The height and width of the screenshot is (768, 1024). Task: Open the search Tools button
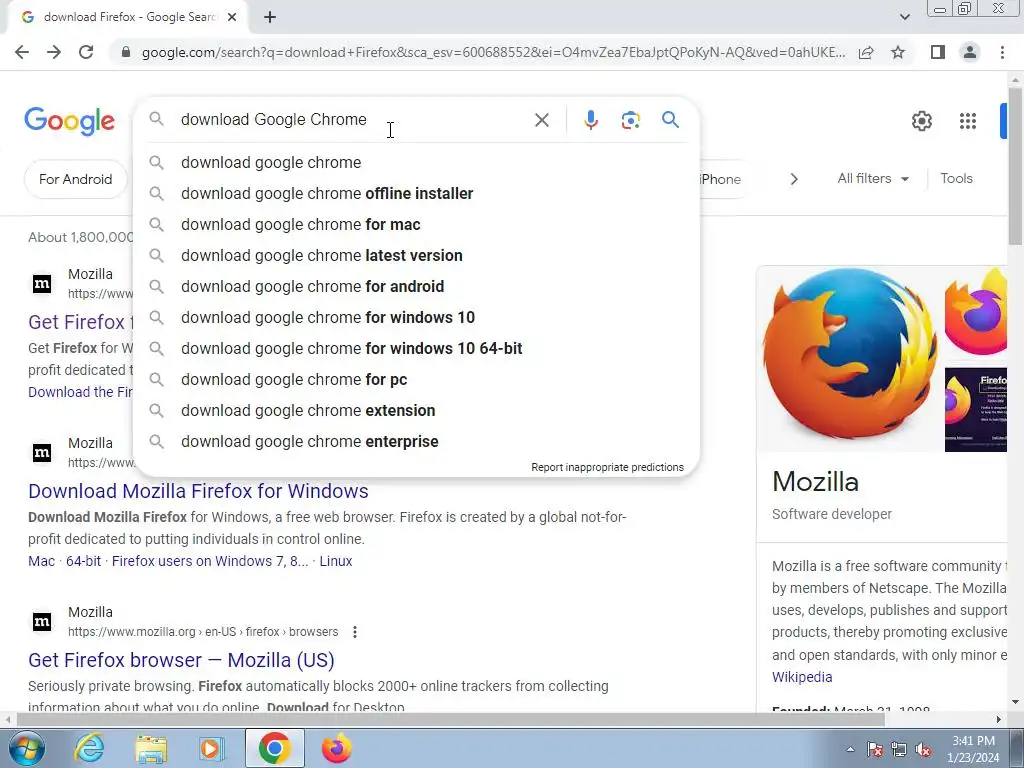click(956, 178)
